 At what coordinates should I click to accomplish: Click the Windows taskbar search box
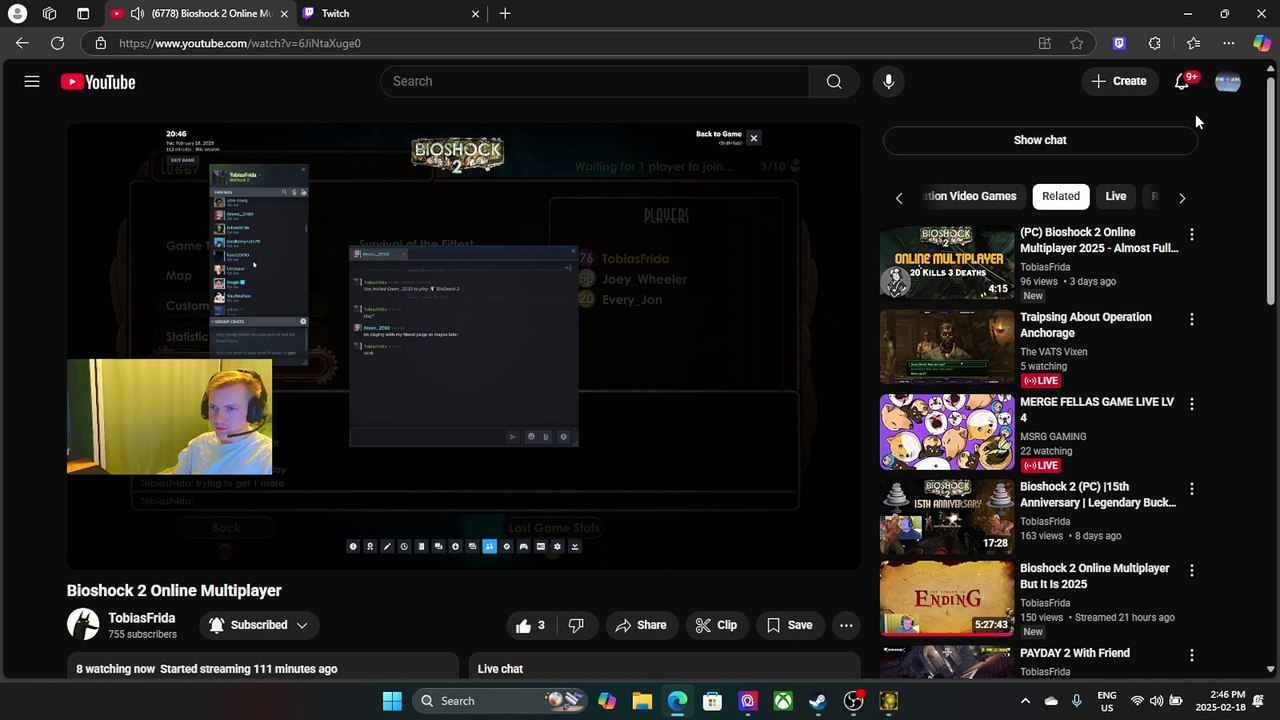click(x=500, y=701)
